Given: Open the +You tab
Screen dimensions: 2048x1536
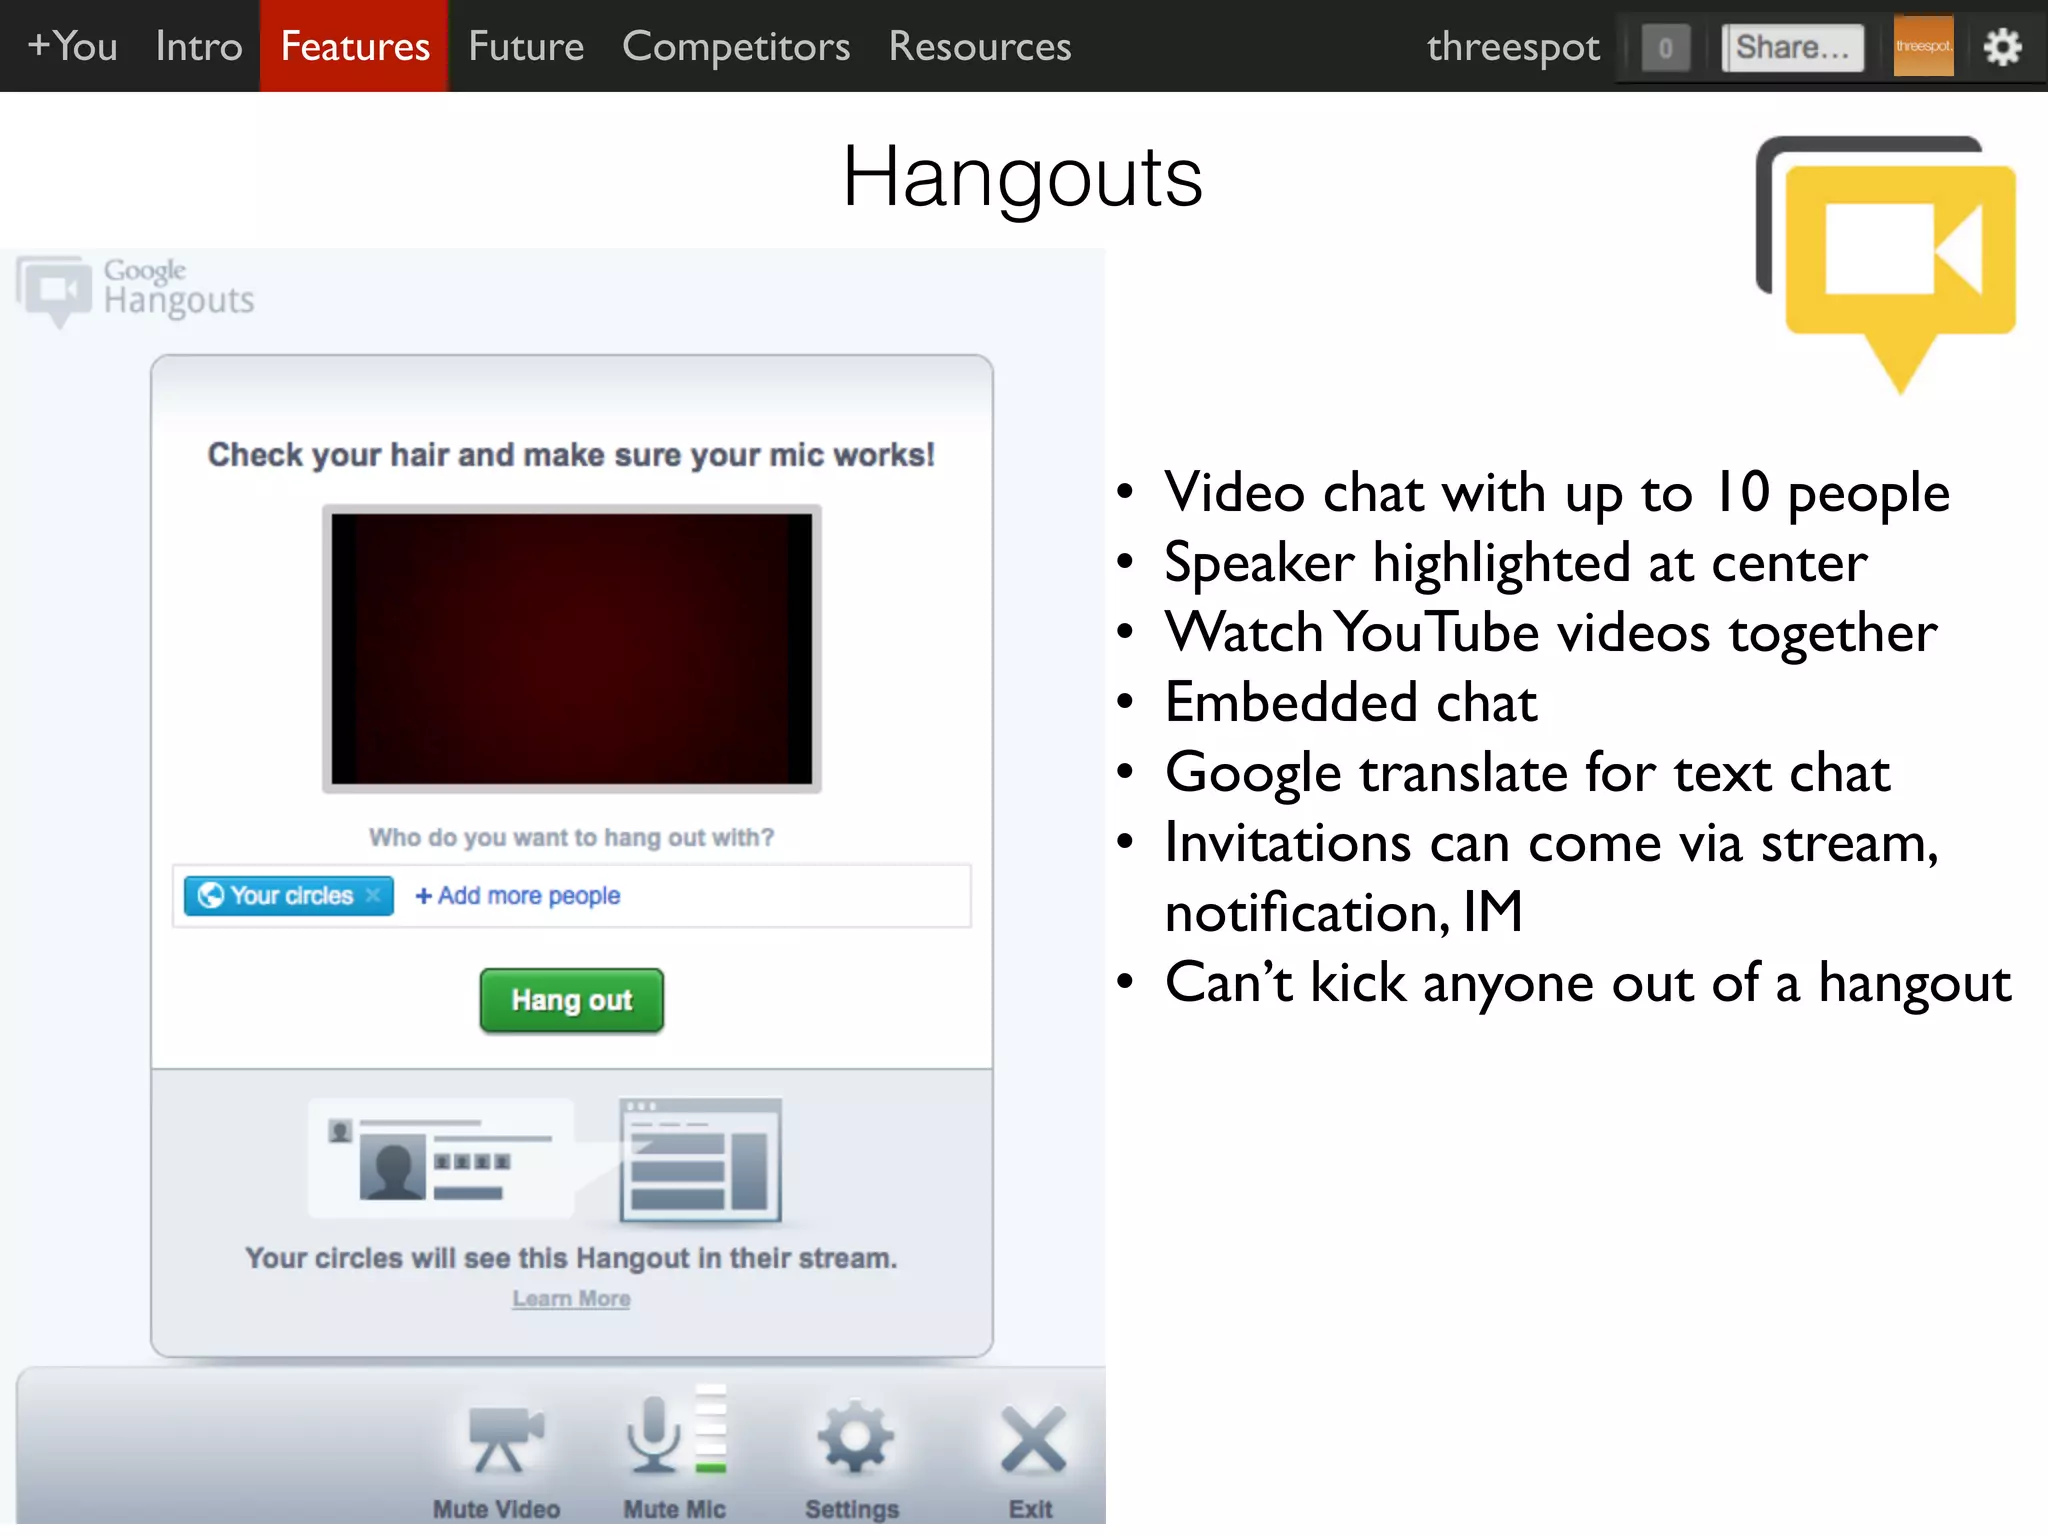Looking at the screenshot, I should tap(72, 46).
